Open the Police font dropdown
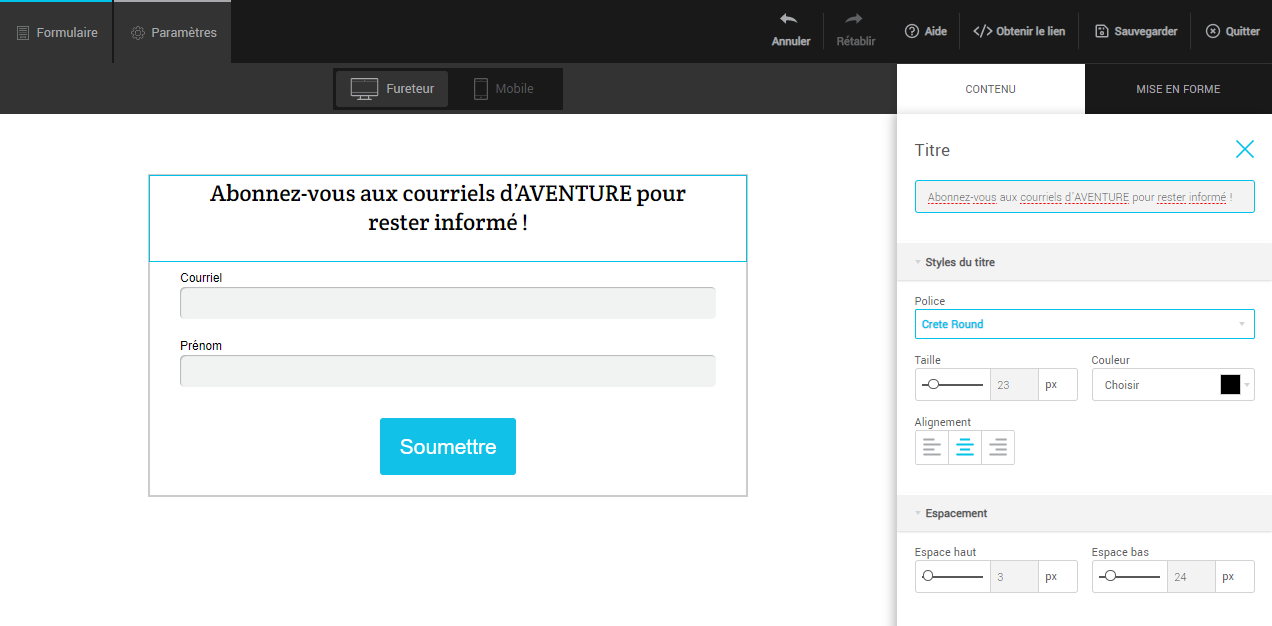This screenshot has width=1272, height=626. coord(1084,324)
